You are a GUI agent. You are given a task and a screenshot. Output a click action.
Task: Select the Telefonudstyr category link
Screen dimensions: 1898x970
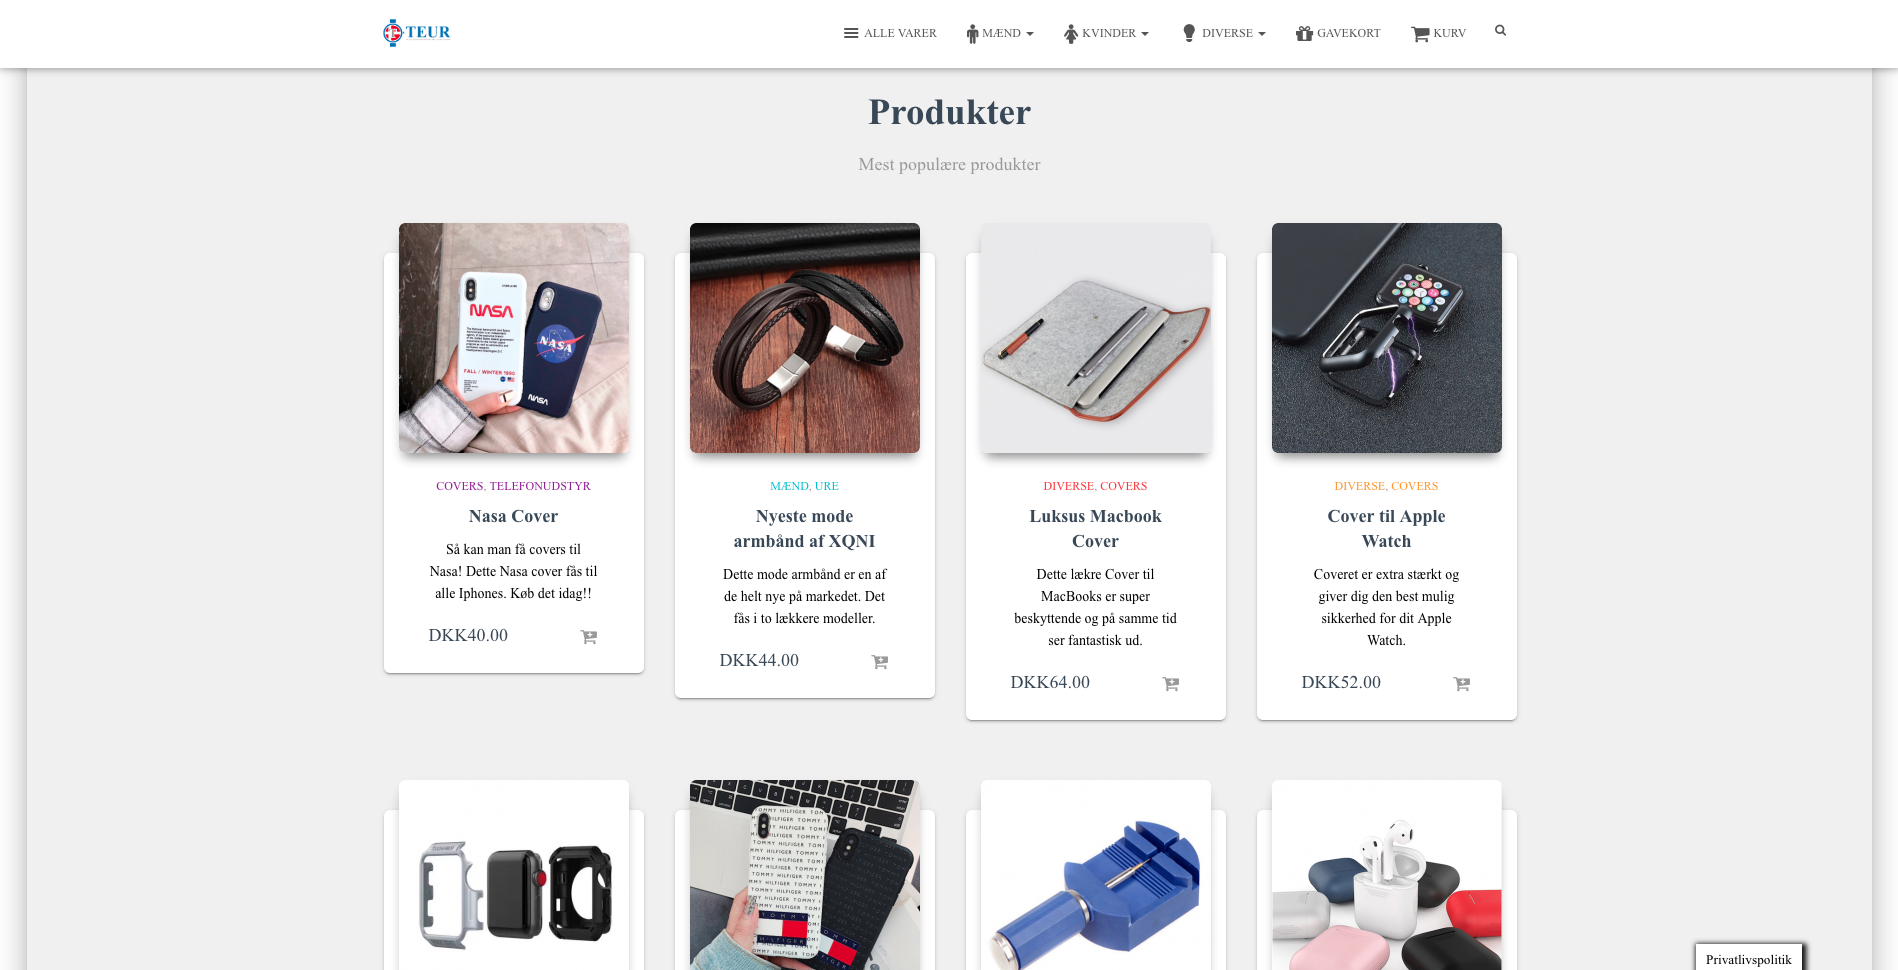tap(540, 486)
